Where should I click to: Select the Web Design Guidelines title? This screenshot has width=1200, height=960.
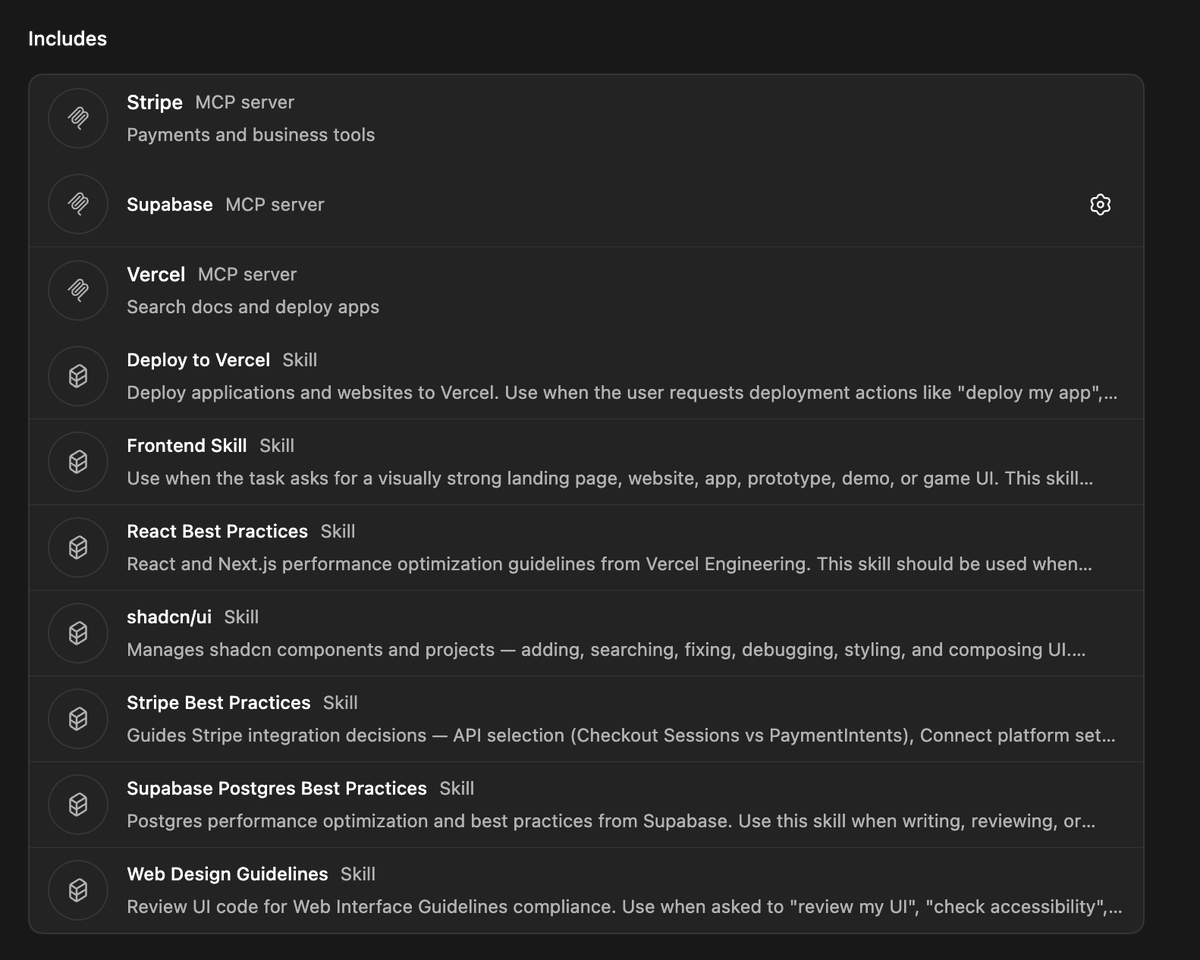click(x=227, y=874)
